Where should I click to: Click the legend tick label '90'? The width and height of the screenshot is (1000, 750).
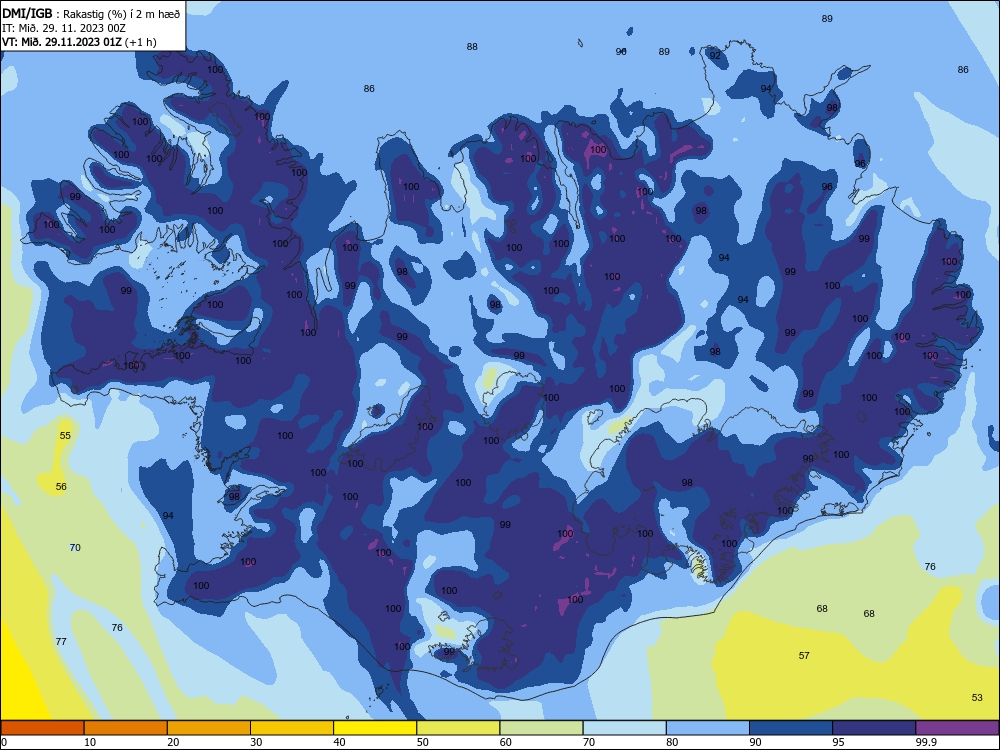coord(755,742)
